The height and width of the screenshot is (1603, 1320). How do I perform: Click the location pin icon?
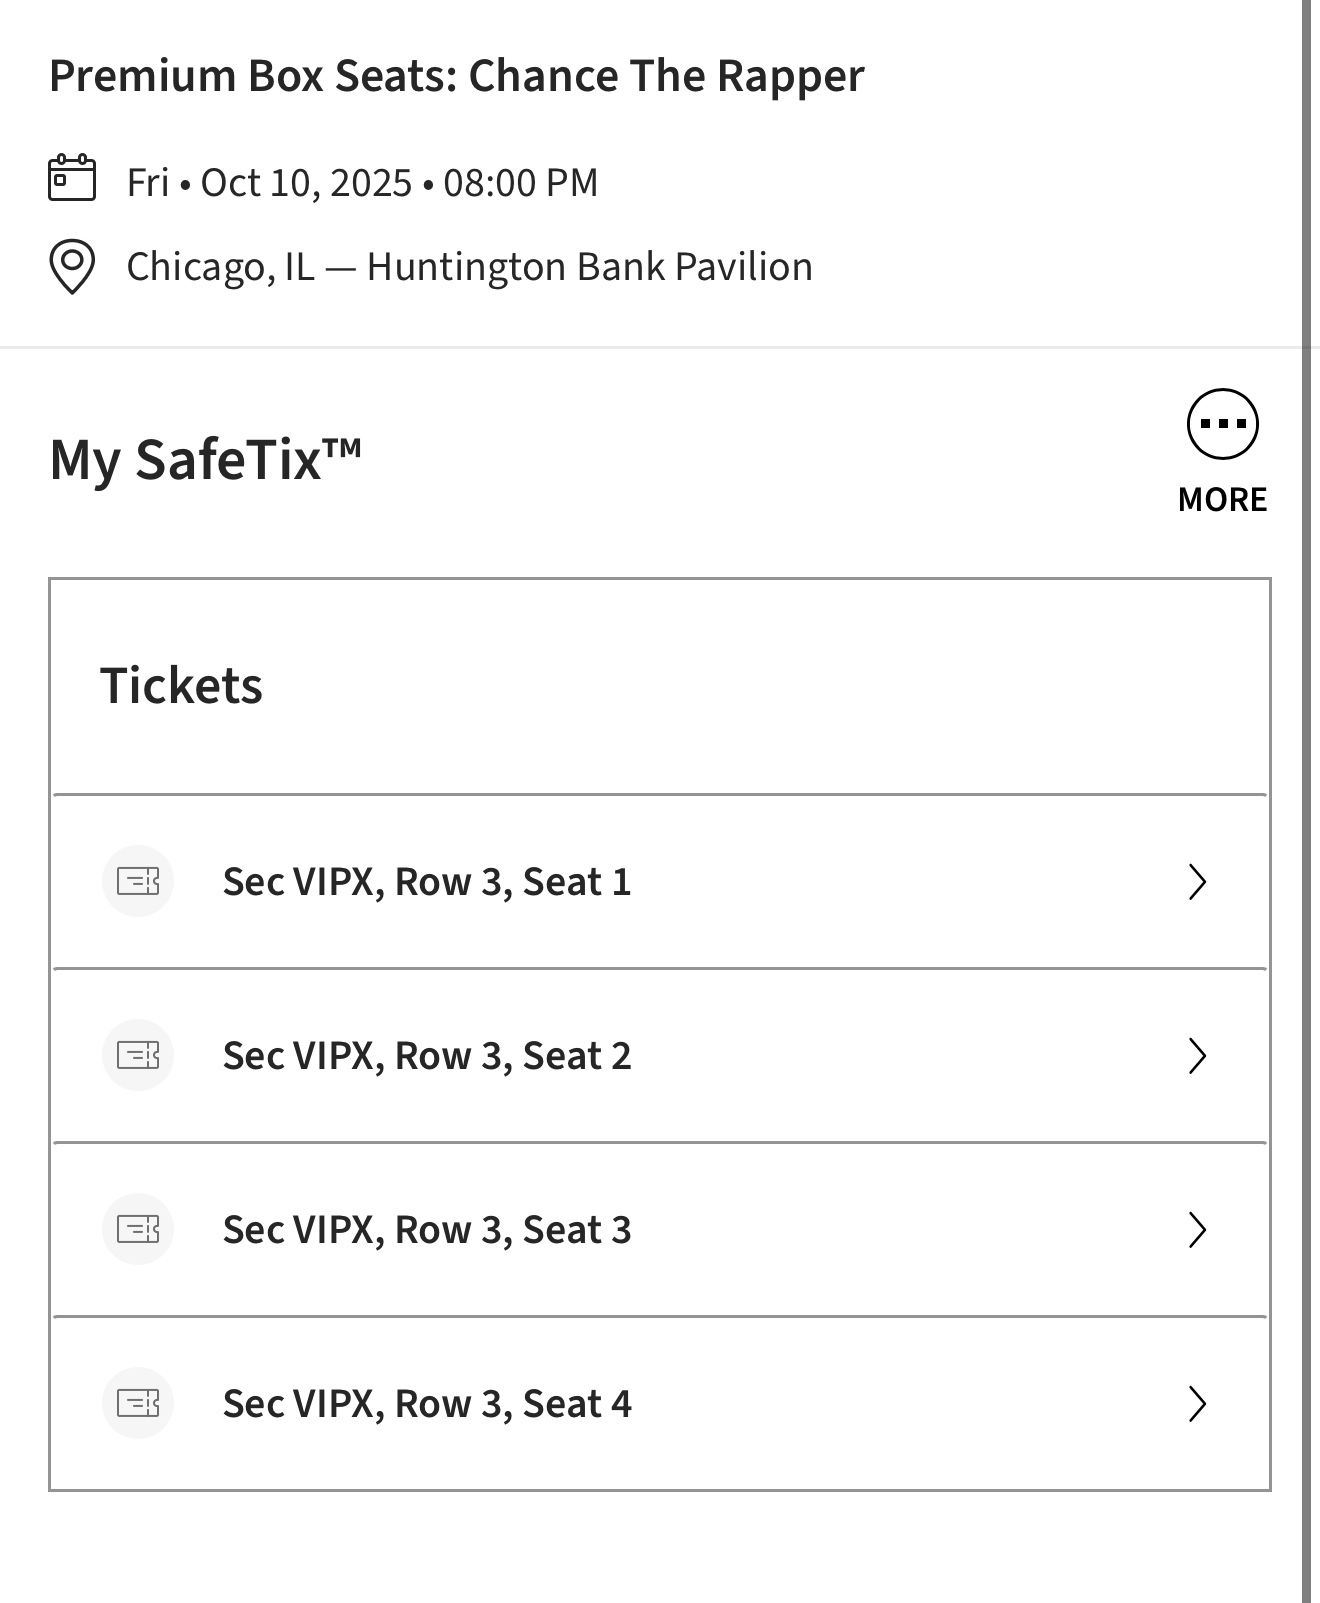72,267
